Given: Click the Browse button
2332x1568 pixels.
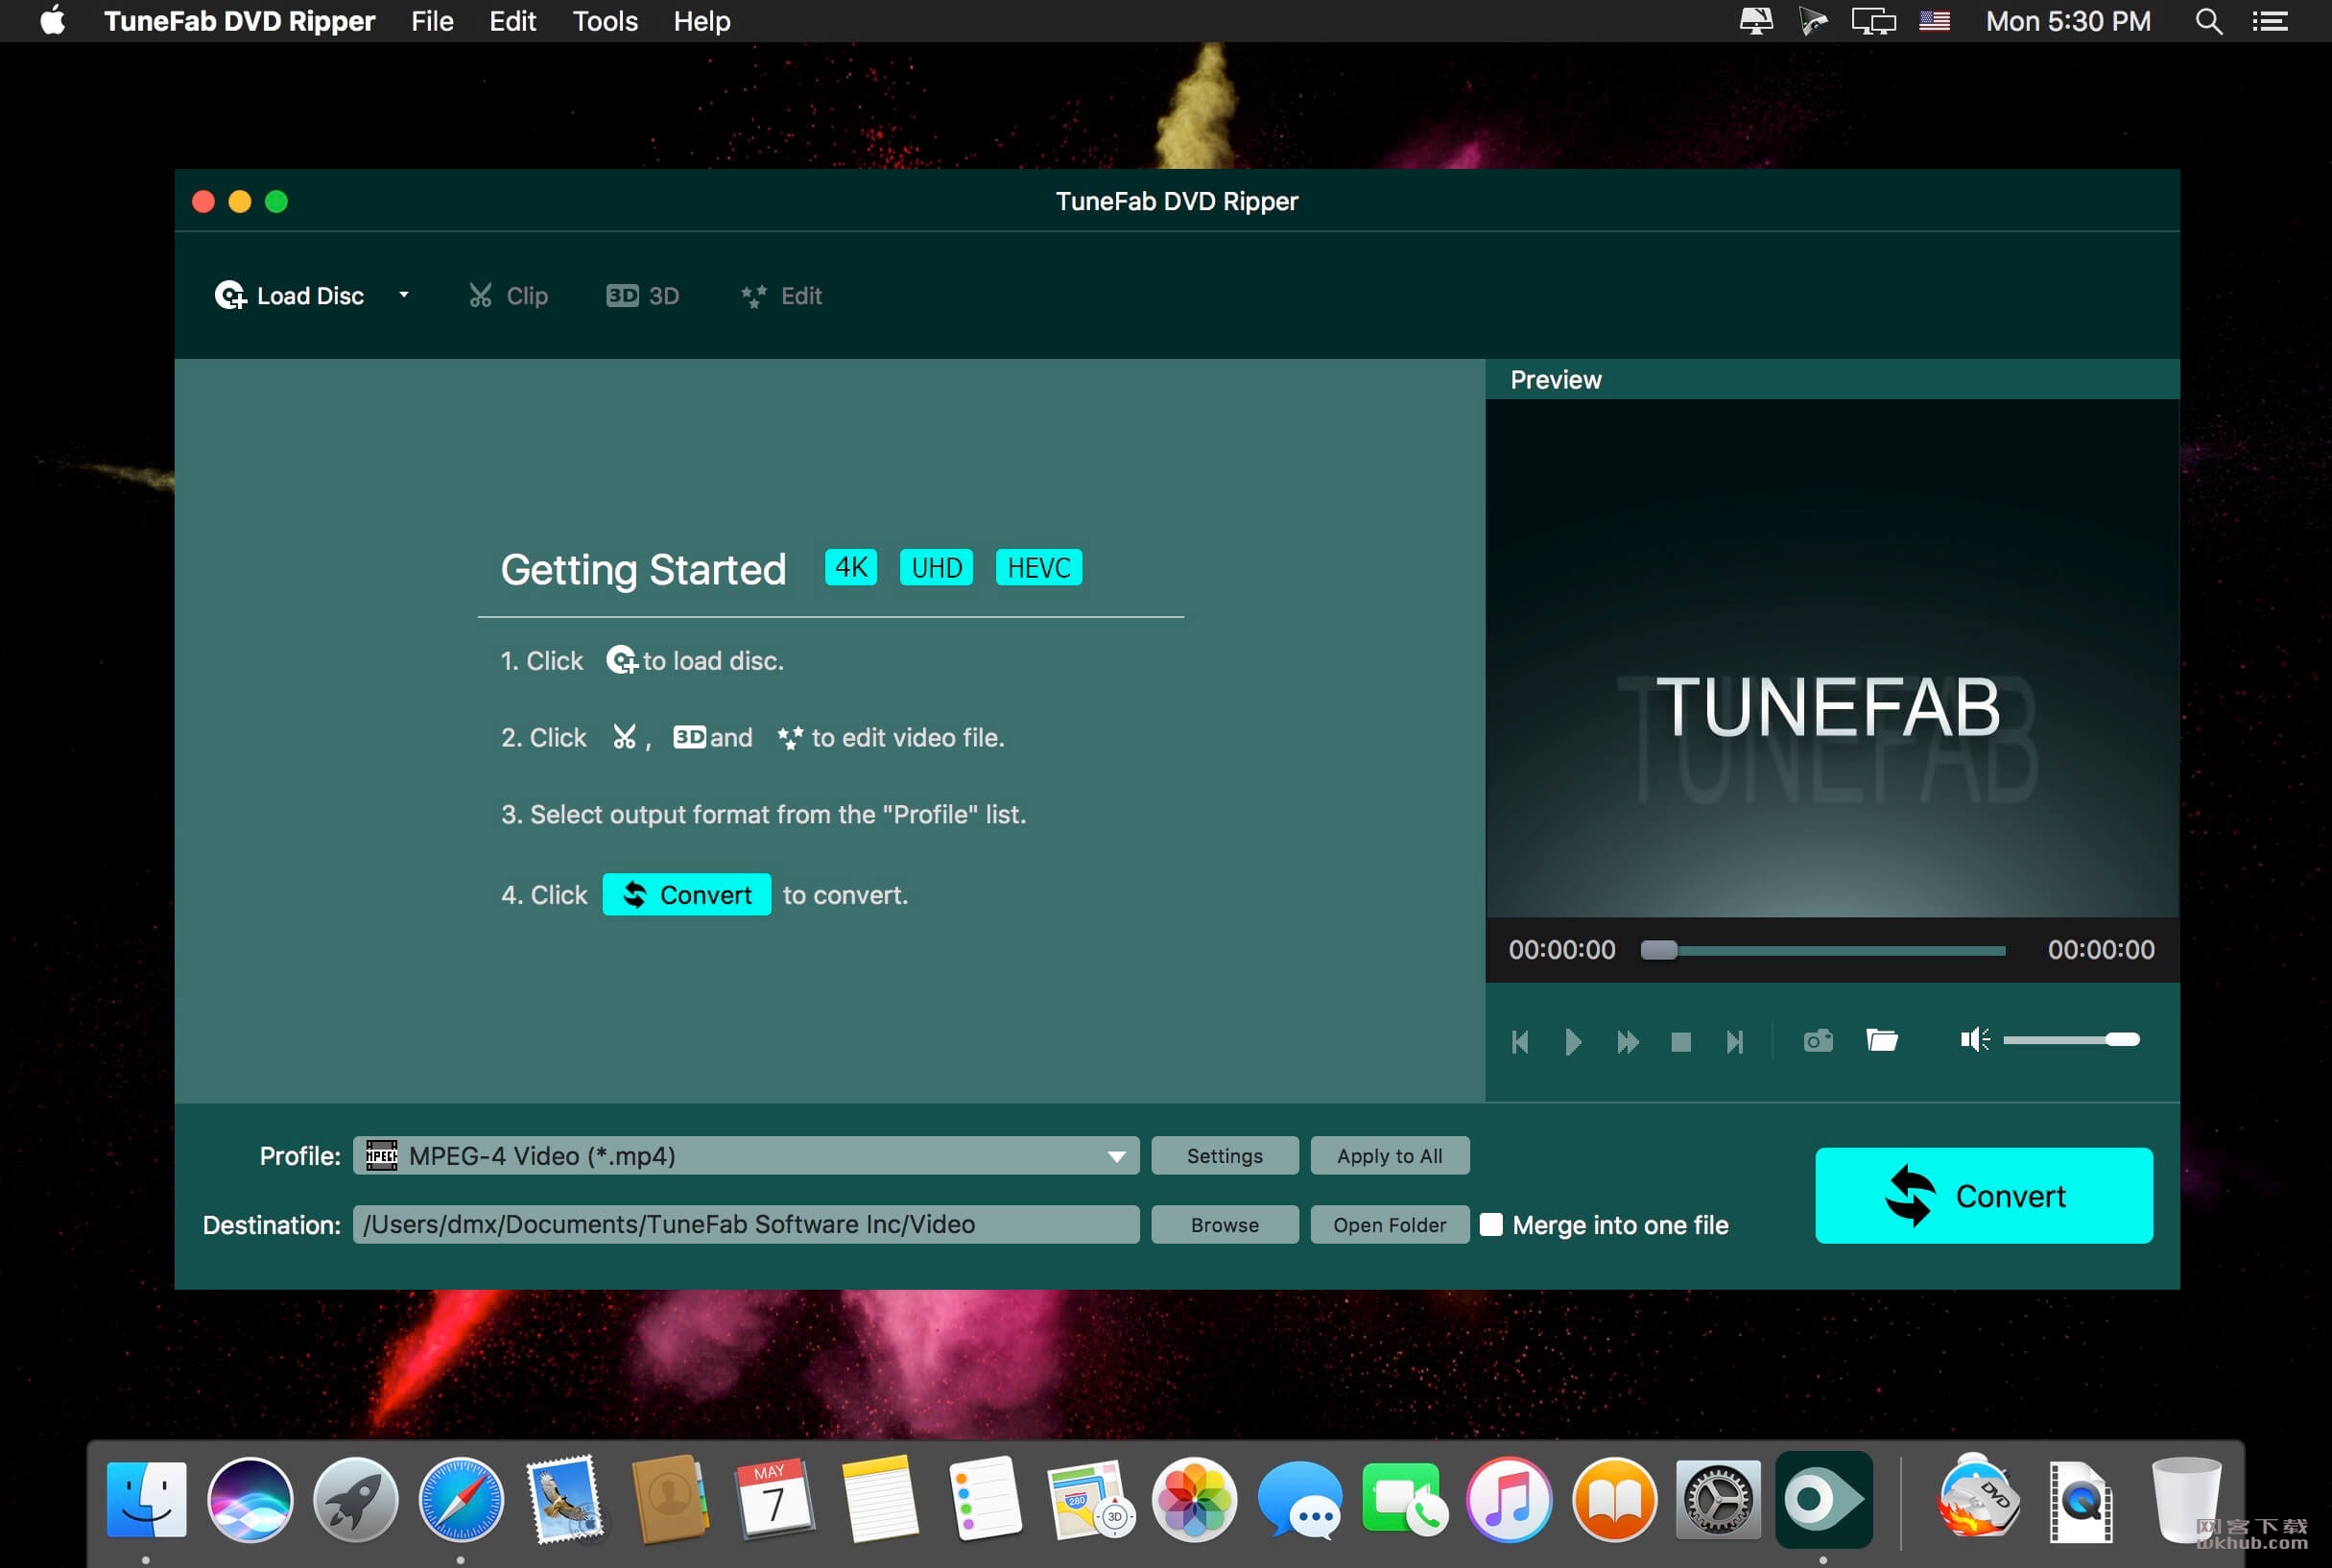Looking at the screenshot, I should [1225, 1225].
